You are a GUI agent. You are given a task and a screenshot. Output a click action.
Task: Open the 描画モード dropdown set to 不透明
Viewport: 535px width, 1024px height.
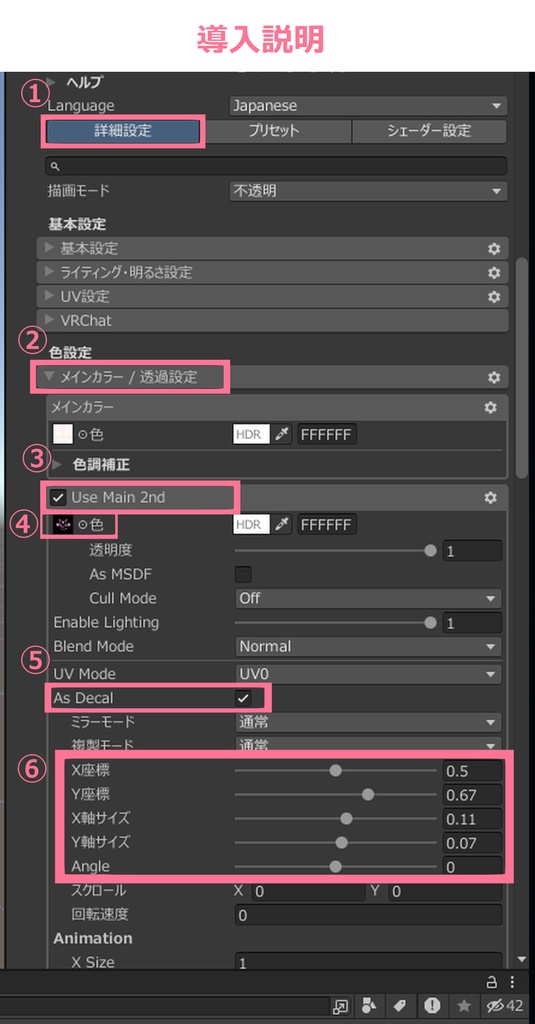(x=368, y=191)
